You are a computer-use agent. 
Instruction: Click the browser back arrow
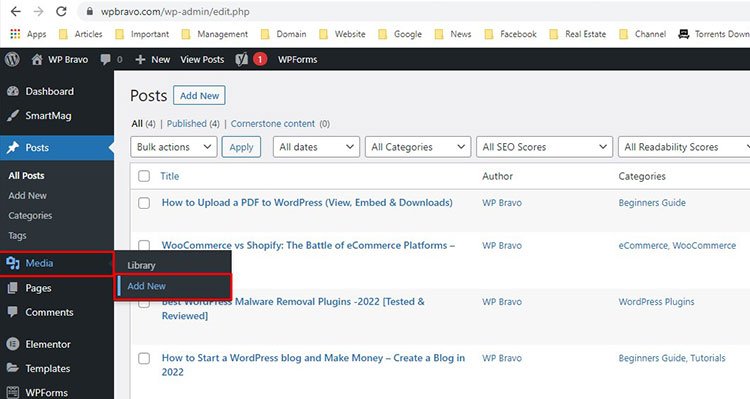click(x=15, y=11)
